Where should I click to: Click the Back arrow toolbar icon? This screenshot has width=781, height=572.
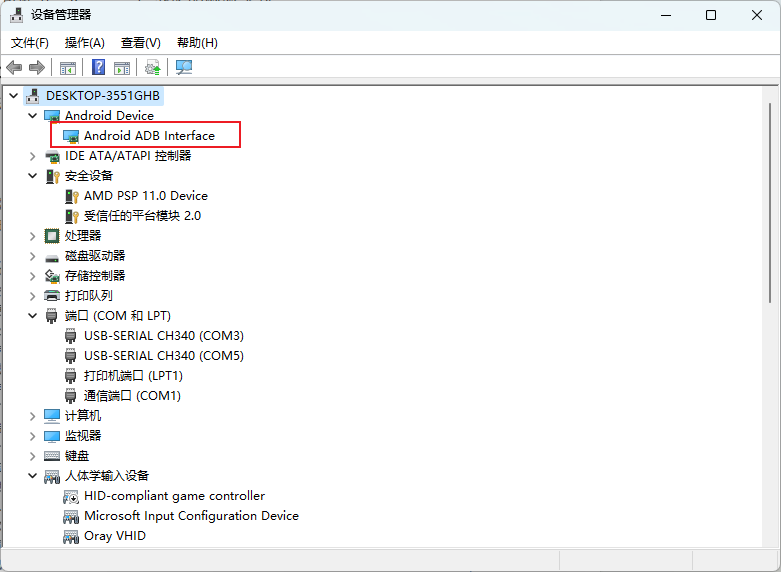14,67
